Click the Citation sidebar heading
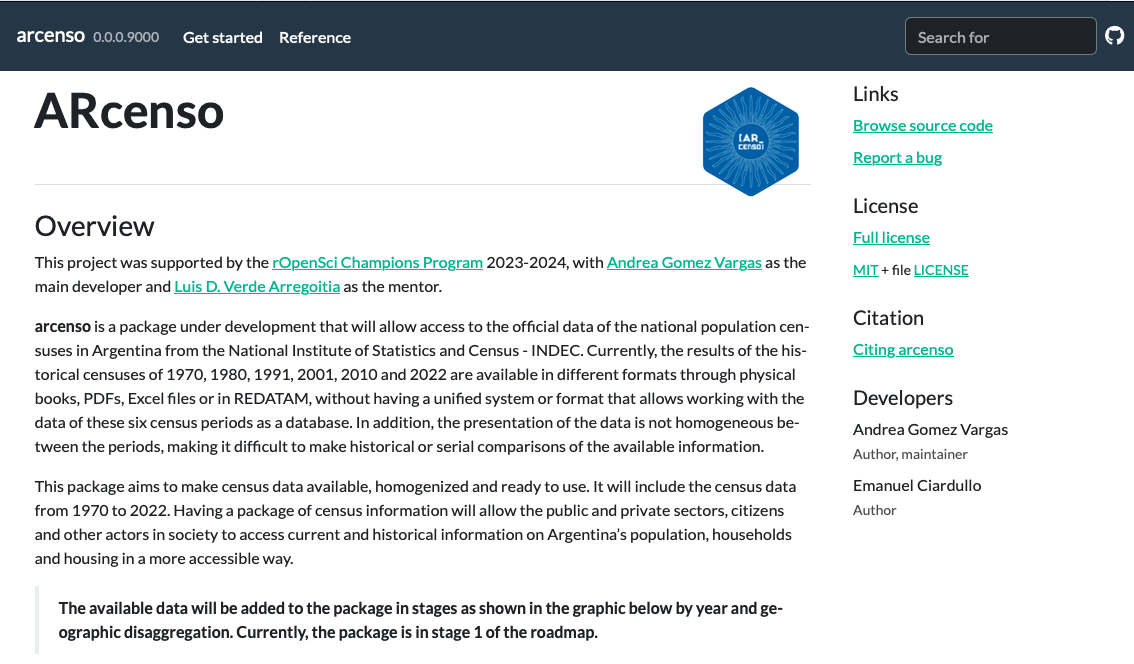The height and width of the screenshot is (664, 1134). [x=888, y=318]
